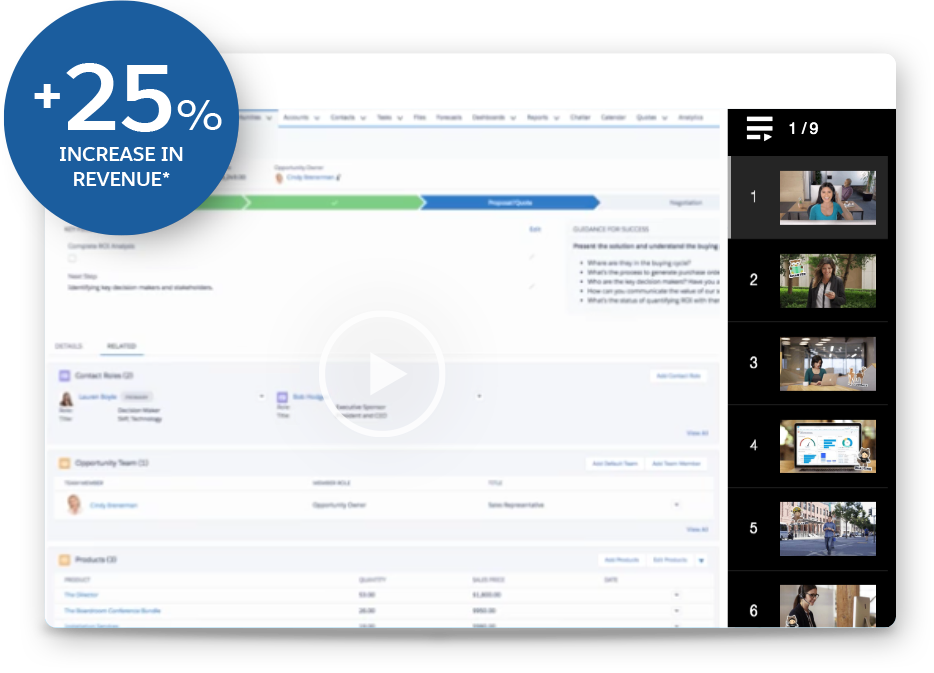The height and width of the screenshot is (673, 934).
Task: Open the playlist menu icon
Action: point(759,129)
